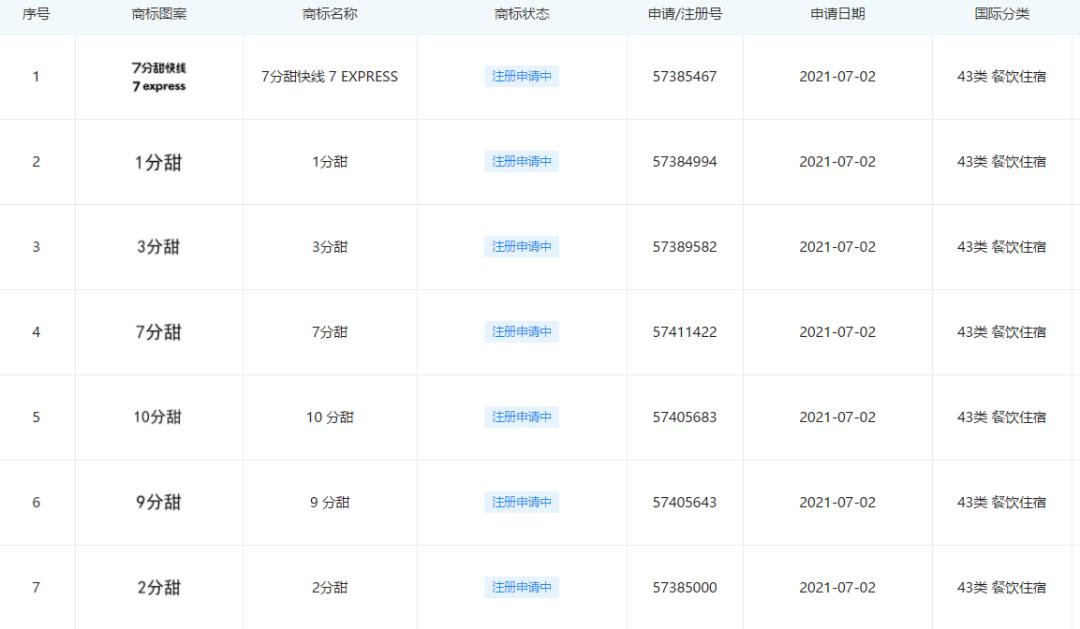
Task: Click 43类 餐饮住宿 for 57385000
Action: (1001, 588)
